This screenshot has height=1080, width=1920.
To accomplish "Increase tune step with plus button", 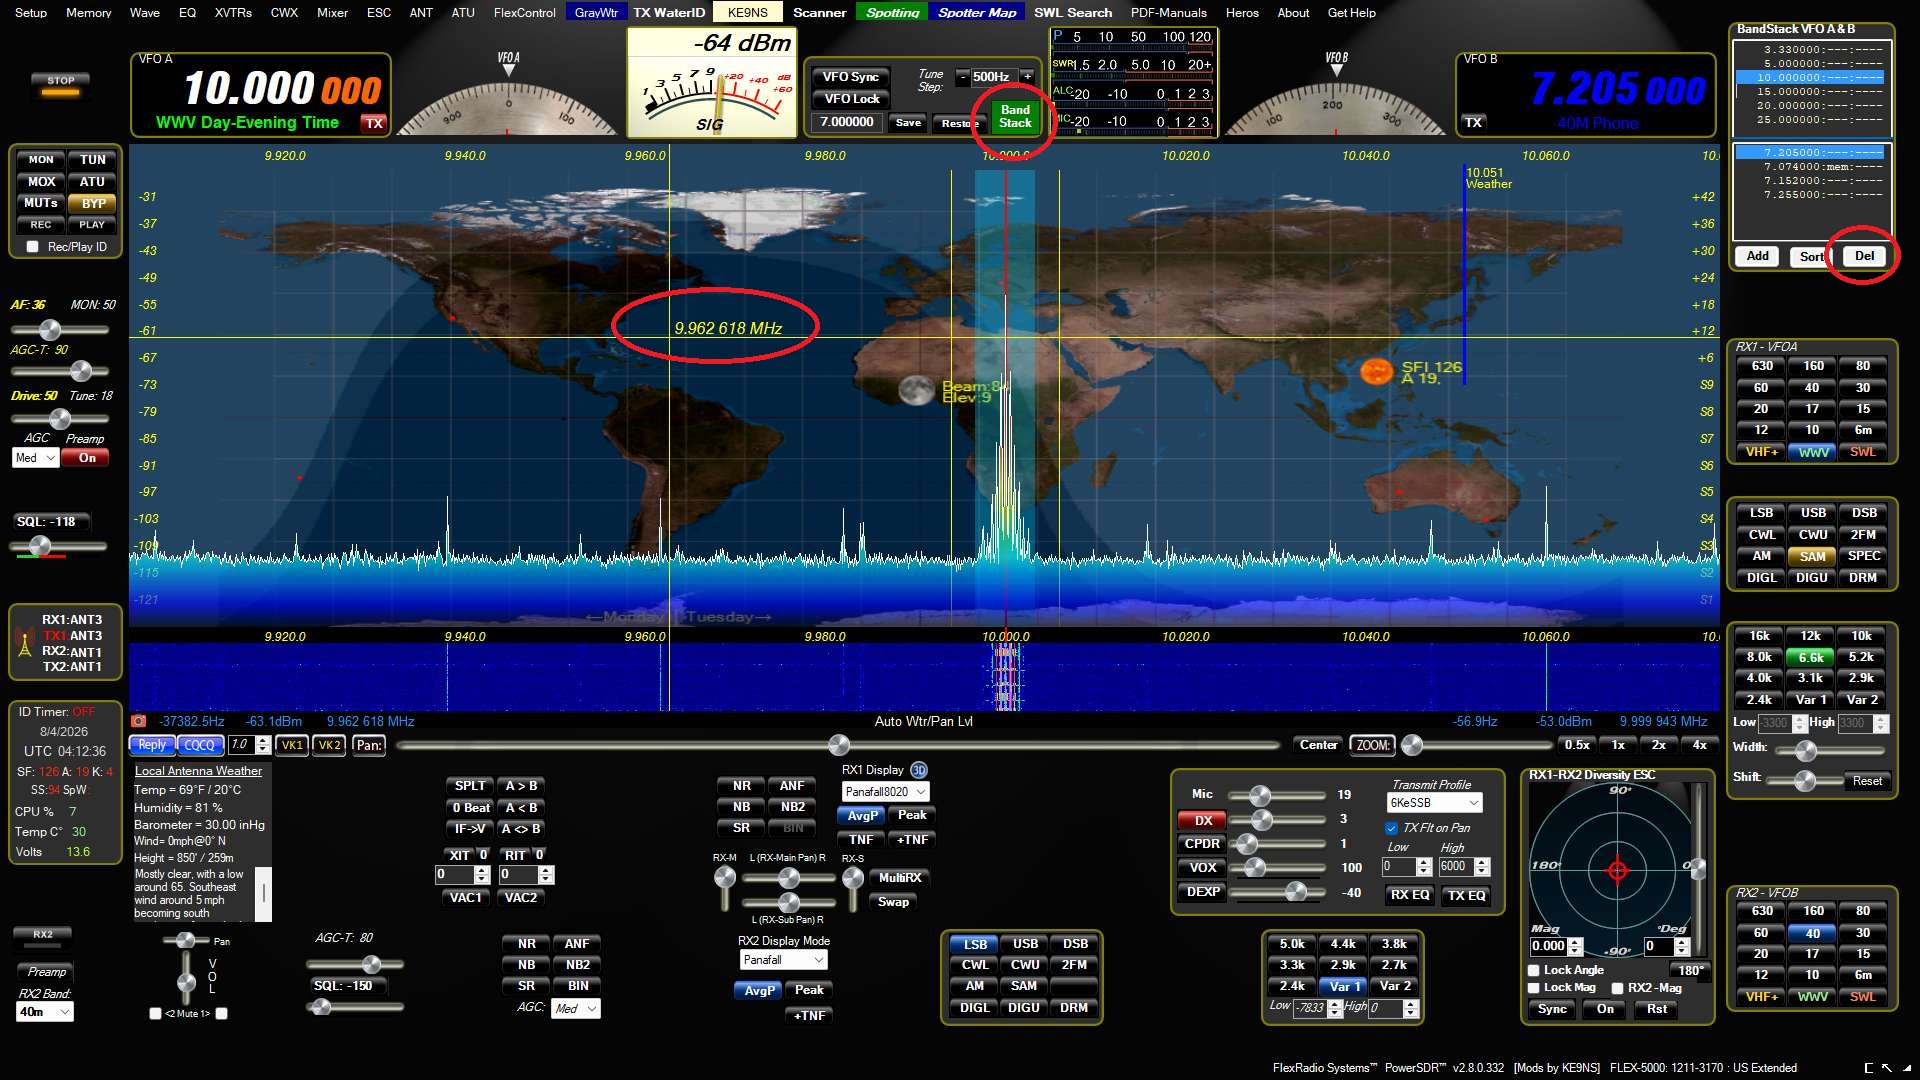I will pos(1027,76).
